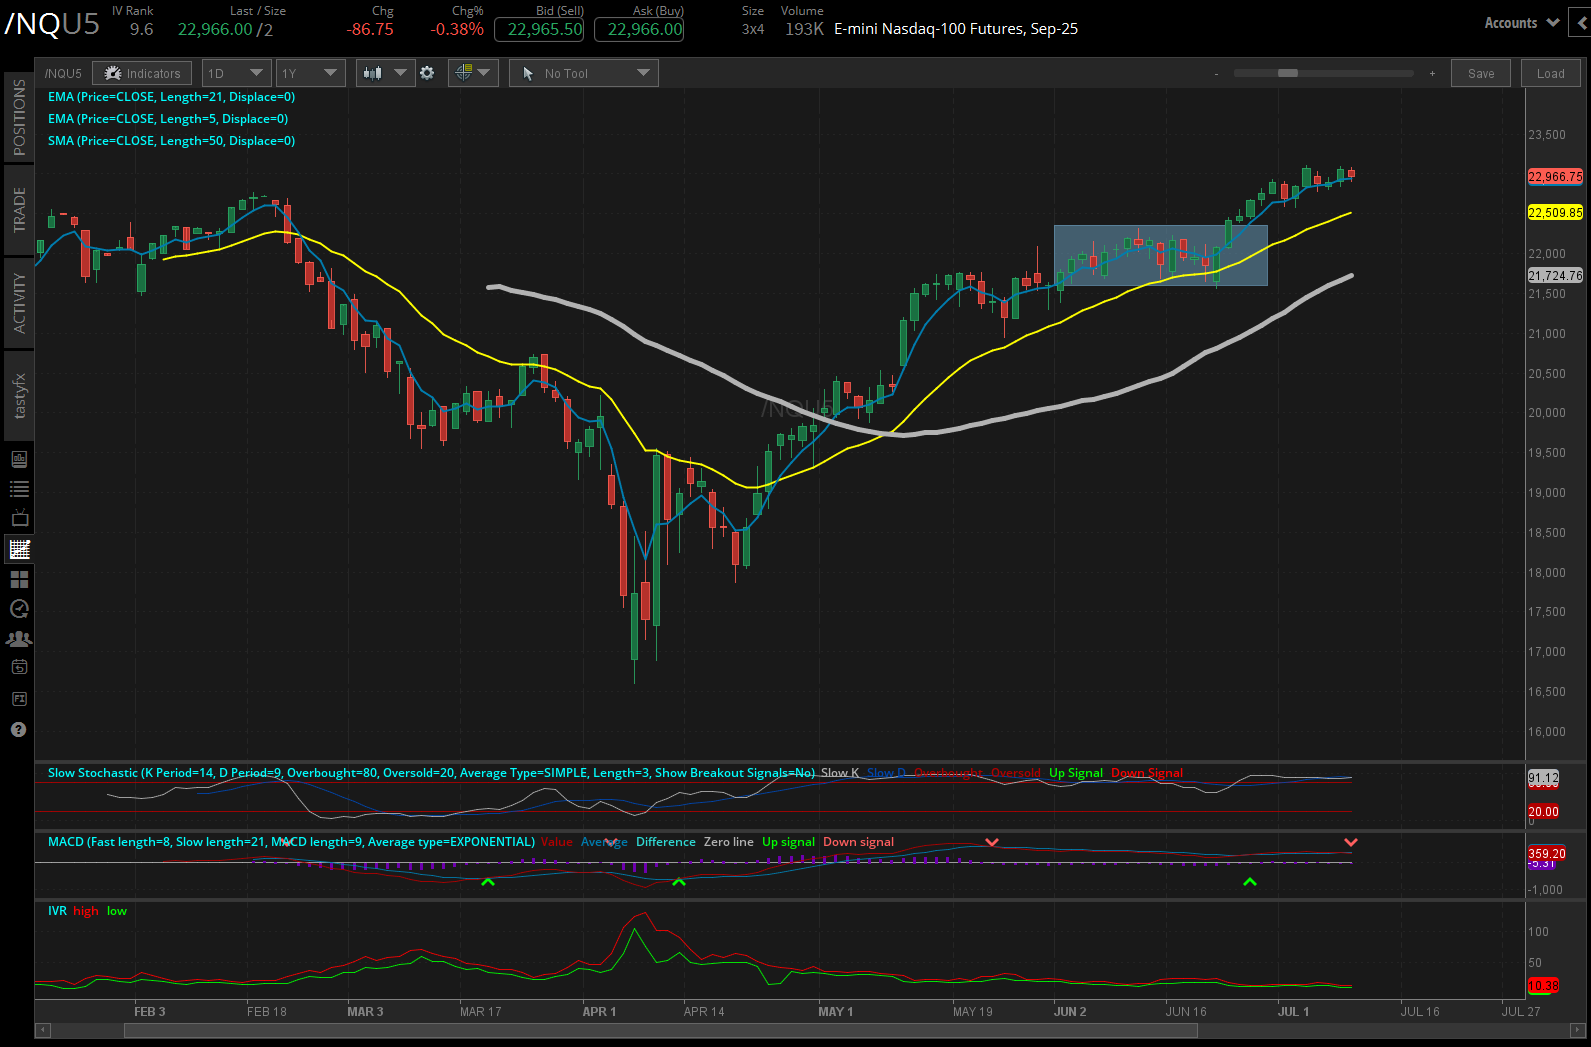Open the Indicators gauge button
Viewport: 1591px width, 1047px height.
pyautogui.click(x=143, y=73)
